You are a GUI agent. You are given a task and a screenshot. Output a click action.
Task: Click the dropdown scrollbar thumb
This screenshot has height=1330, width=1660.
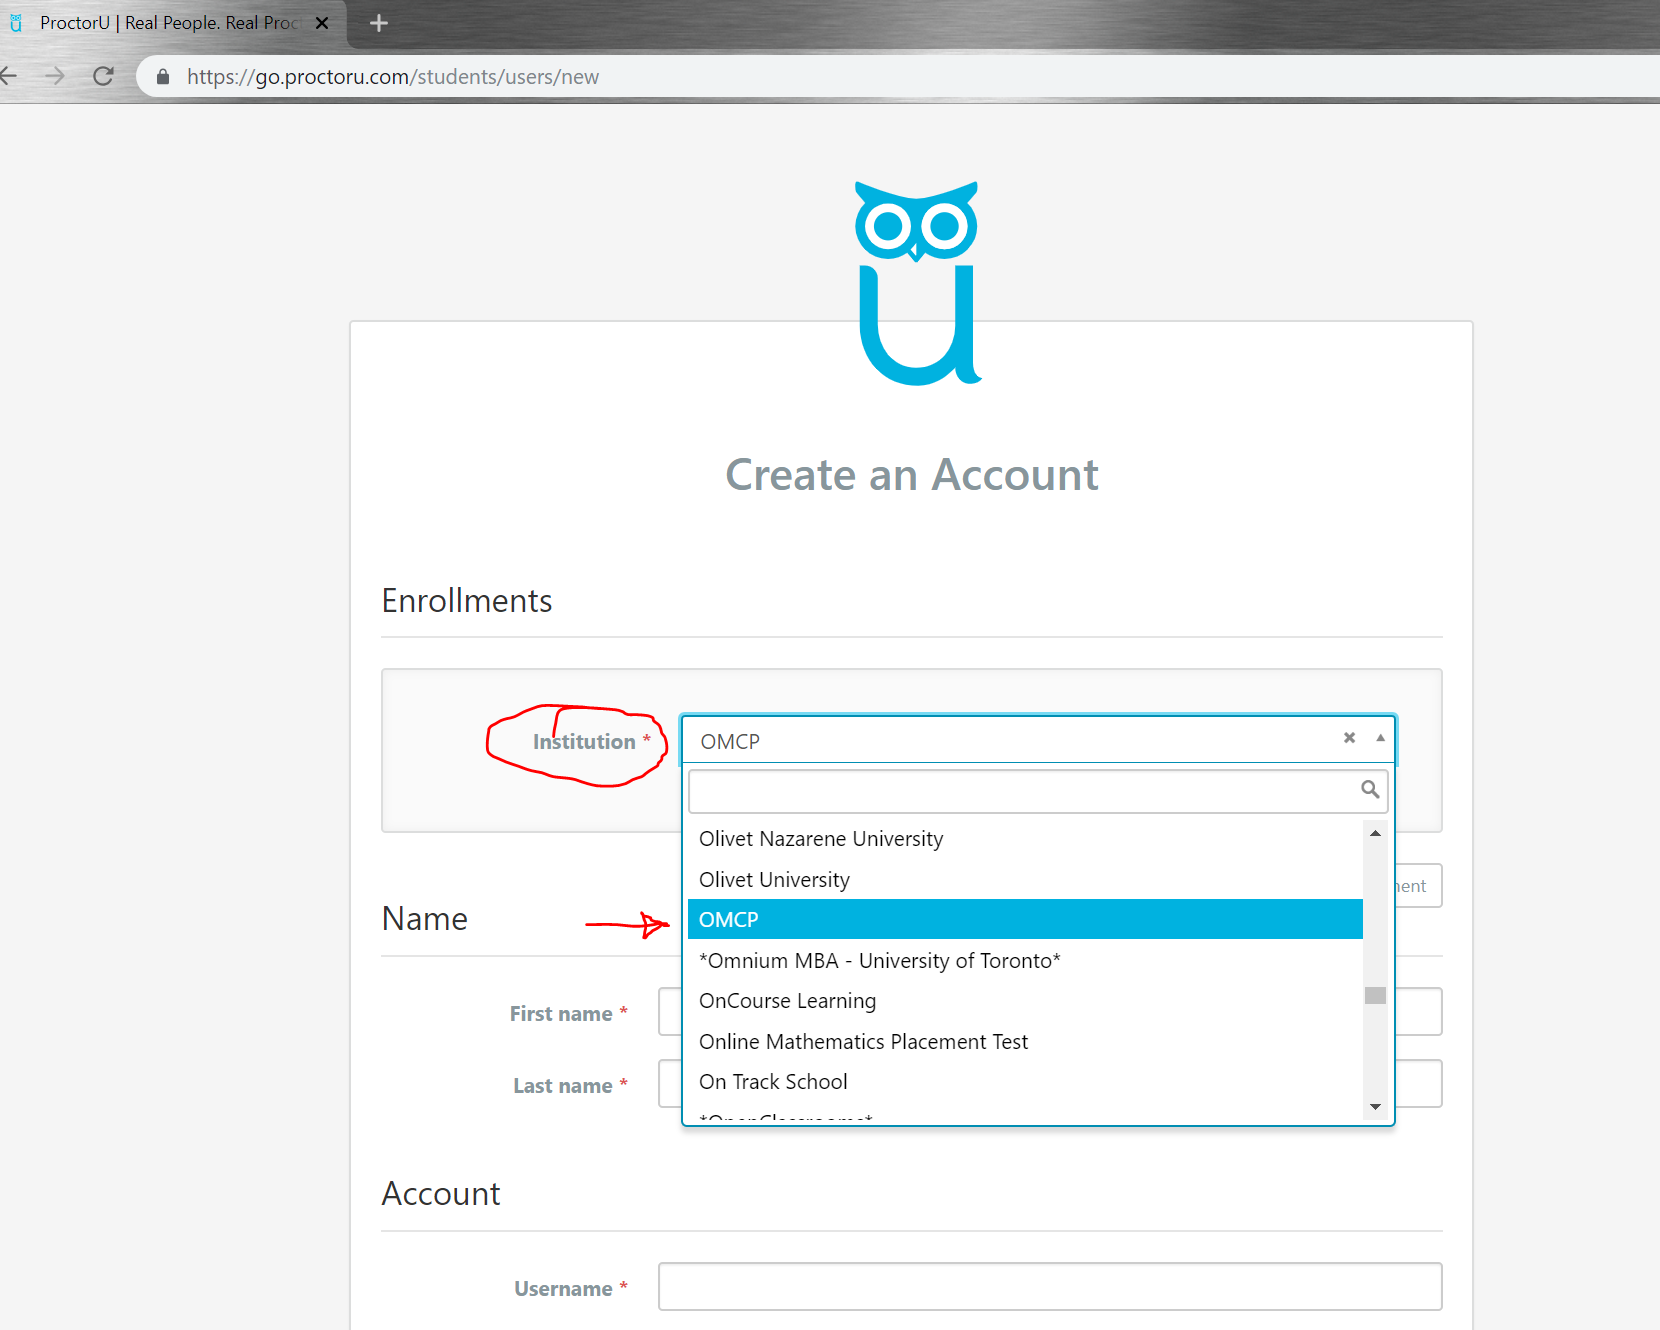[x=1375, y=995]
